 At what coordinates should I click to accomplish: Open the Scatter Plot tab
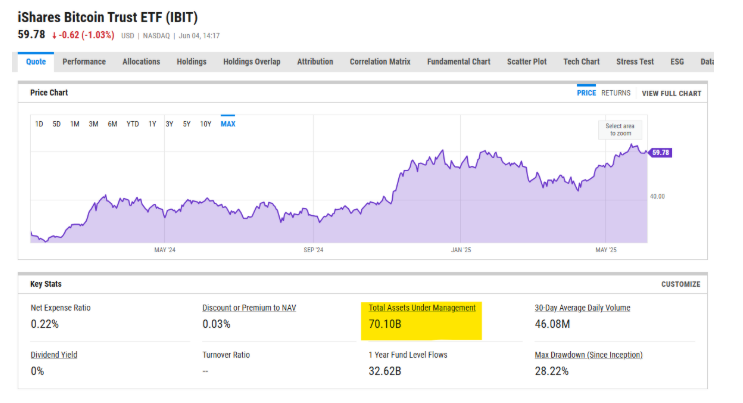pyautogui.click(x=527, y=62)
